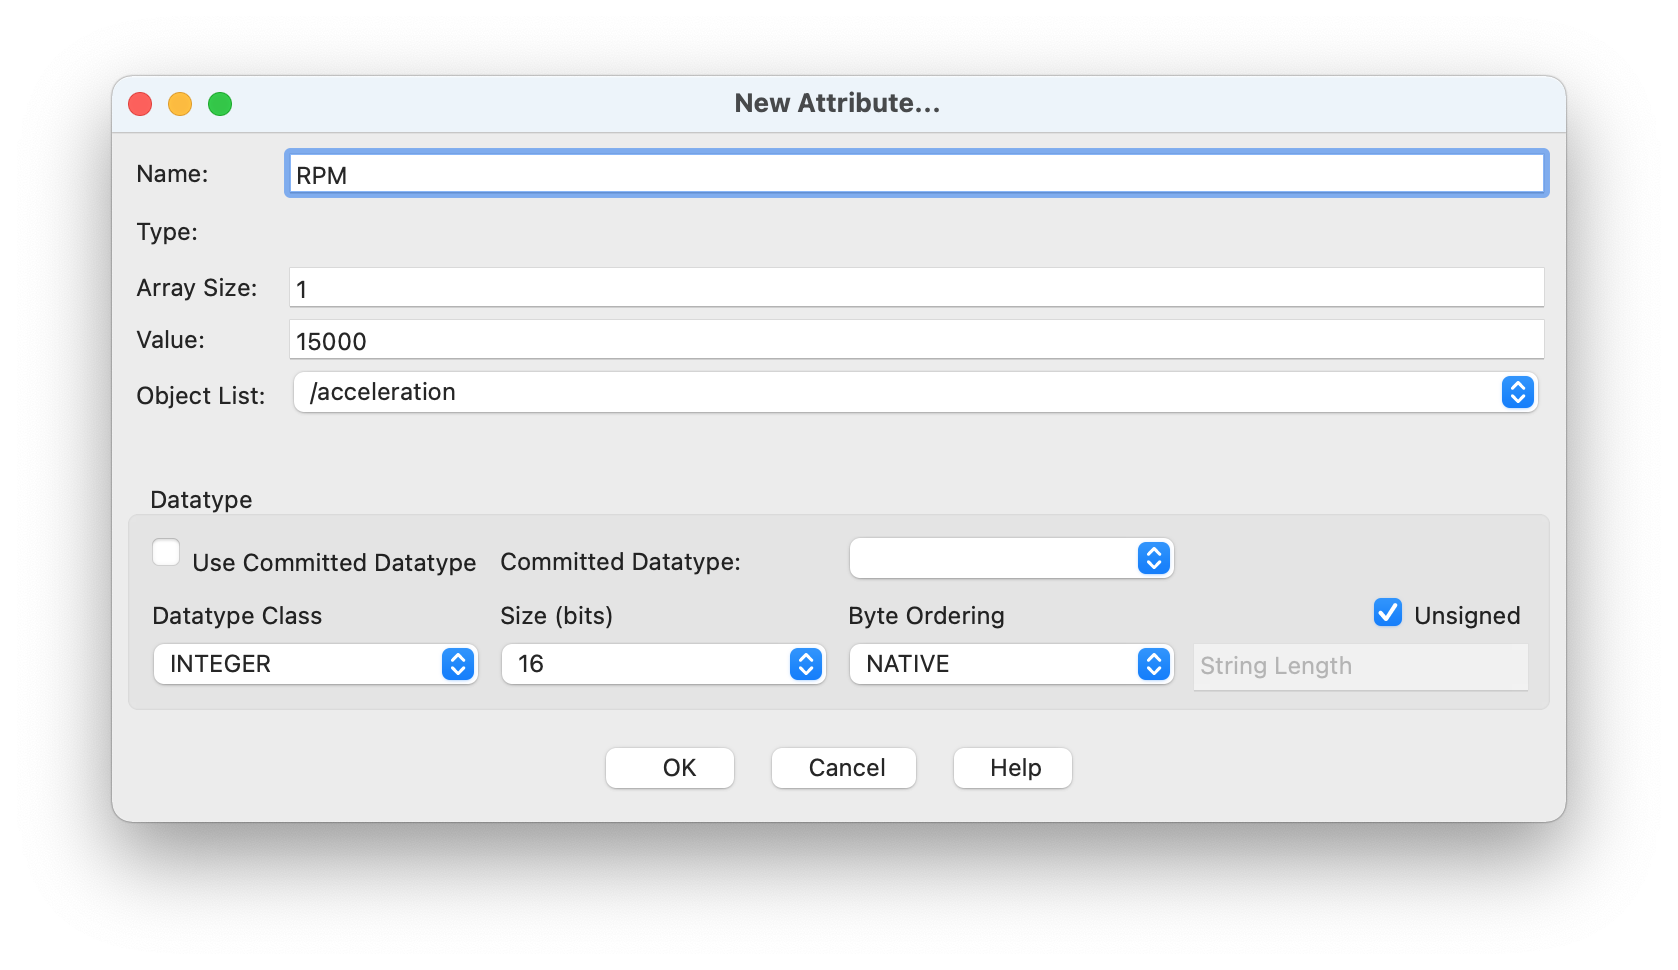Enable Use Committed Datatype

point(166,551)
